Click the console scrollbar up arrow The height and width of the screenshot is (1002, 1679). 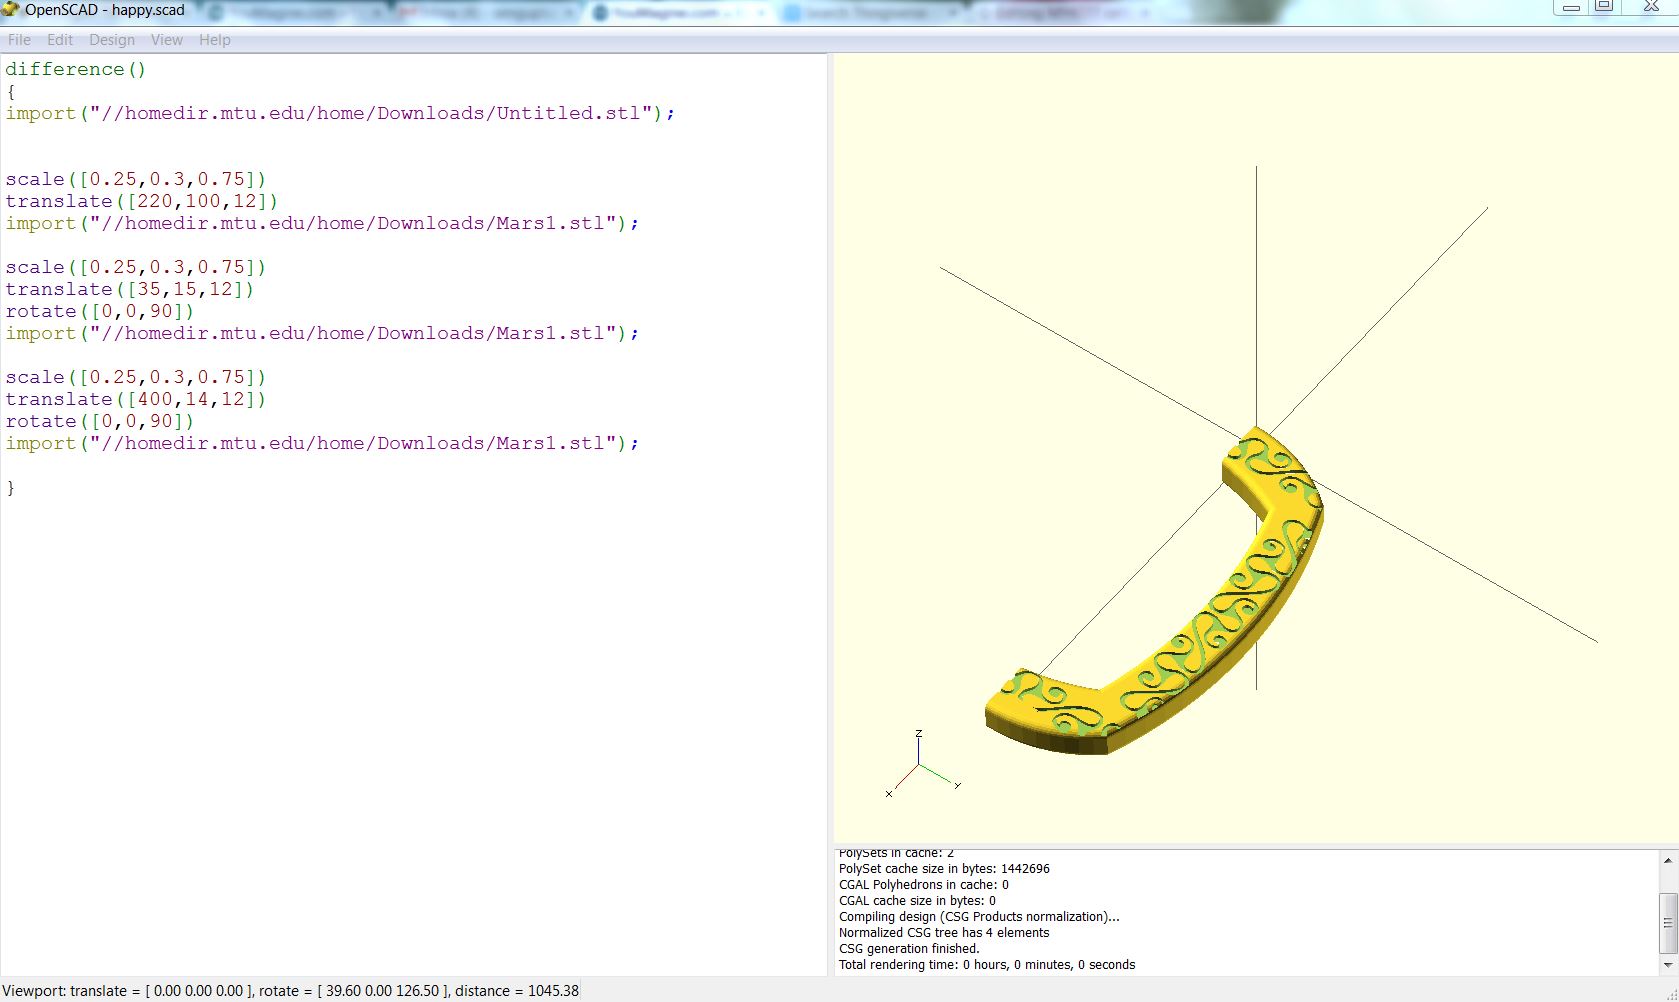pos(1667,860)
